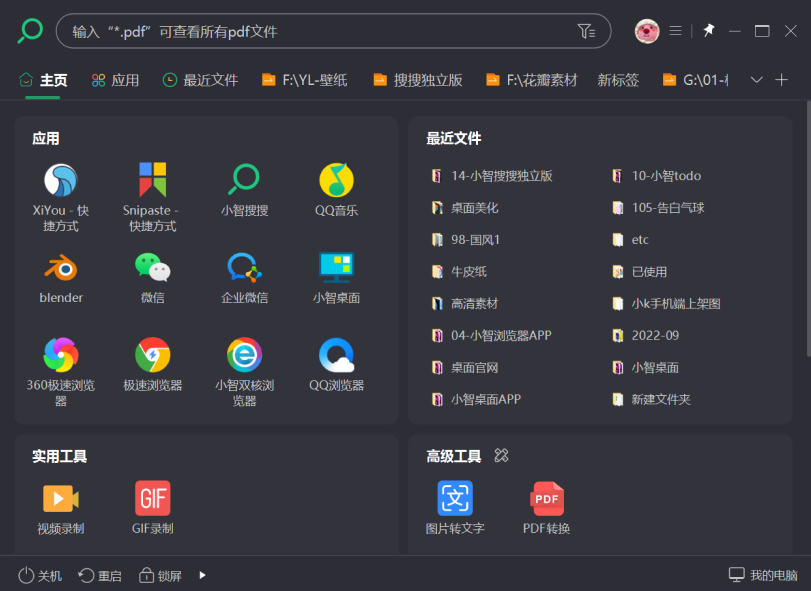811x591 pixels.
Task: Click the vertical scrollbar
Action: pyautogui.click(x=808, y=228)
